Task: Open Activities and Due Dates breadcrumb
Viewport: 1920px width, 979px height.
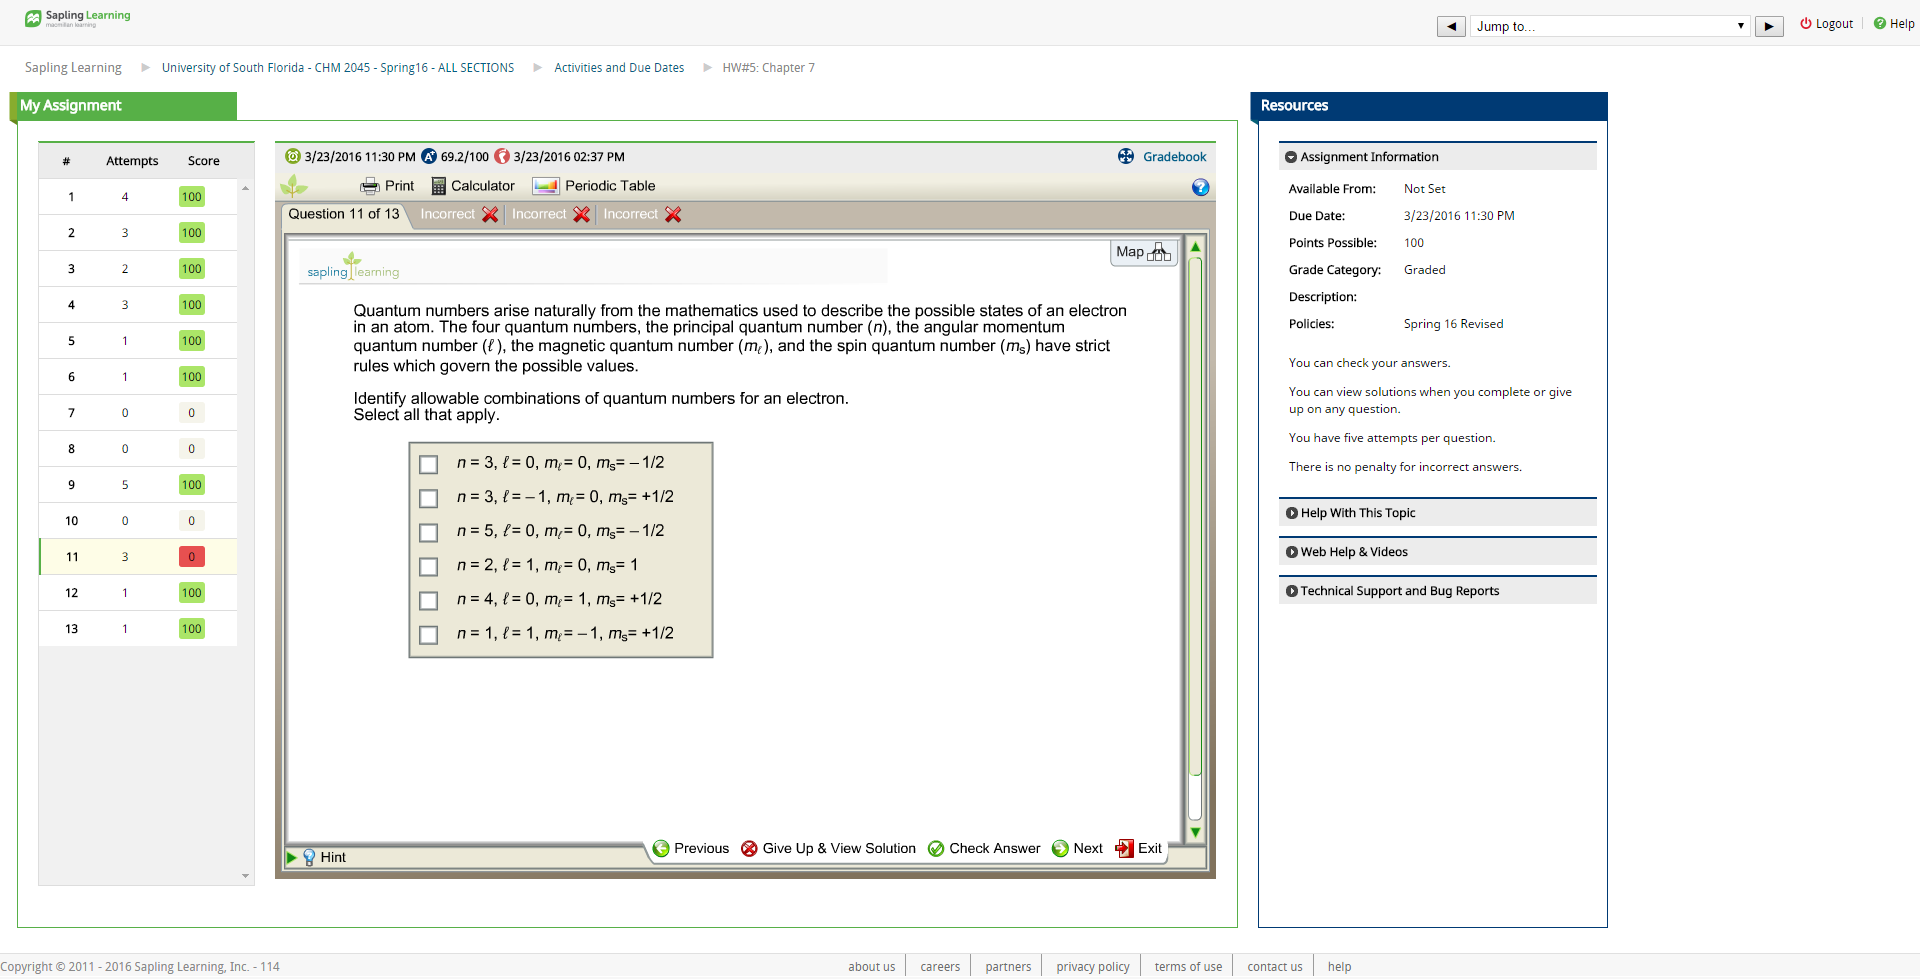Action: (x=619, y=68)
